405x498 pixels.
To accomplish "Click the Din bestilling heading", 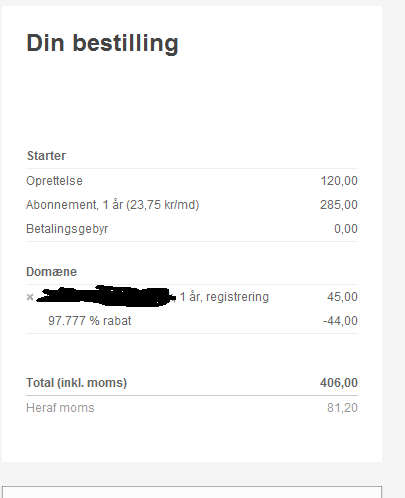I will 102,44.
